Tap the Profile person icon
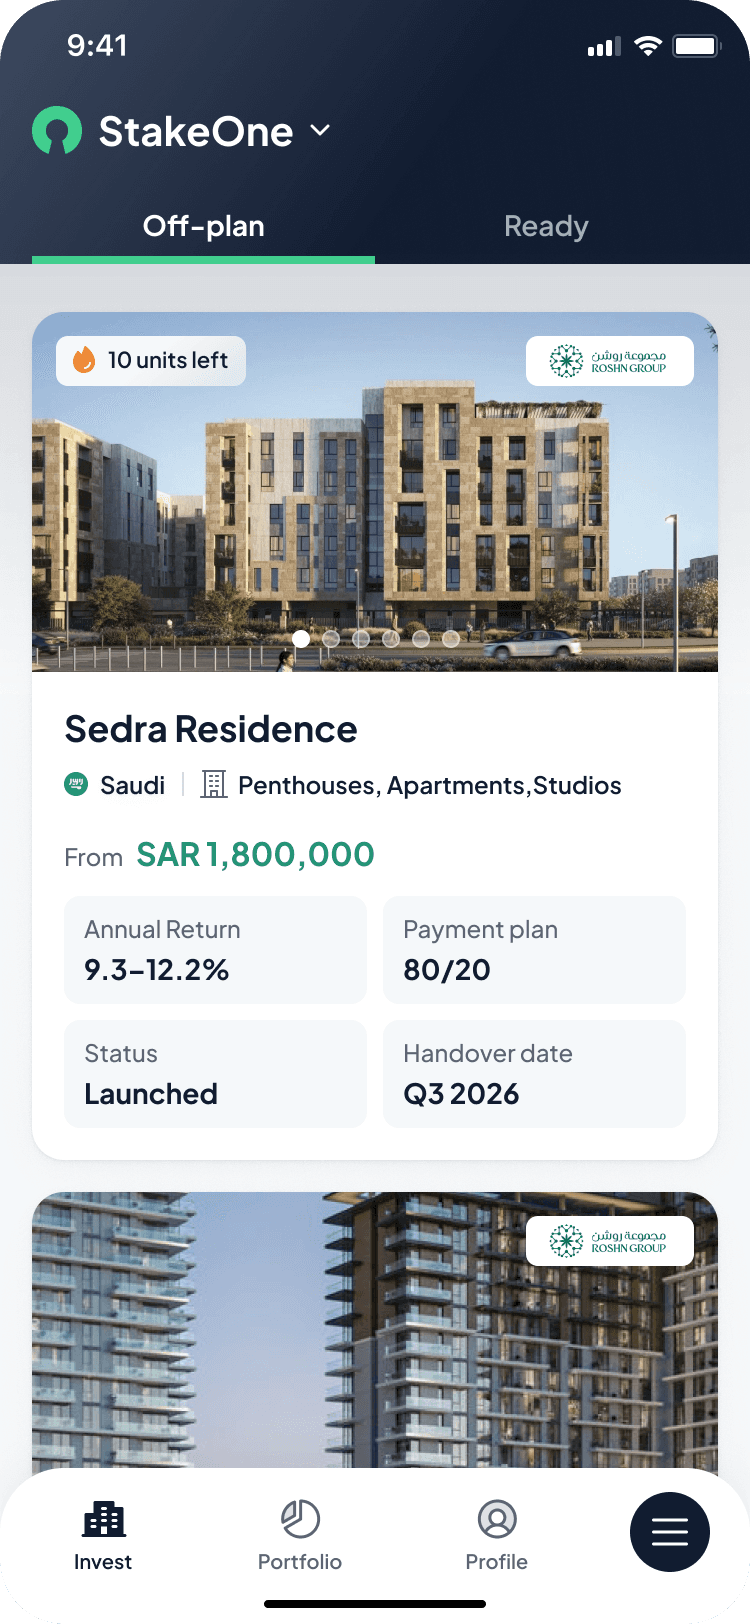This screenshot has width=750, height=1624. [497, 1520]
